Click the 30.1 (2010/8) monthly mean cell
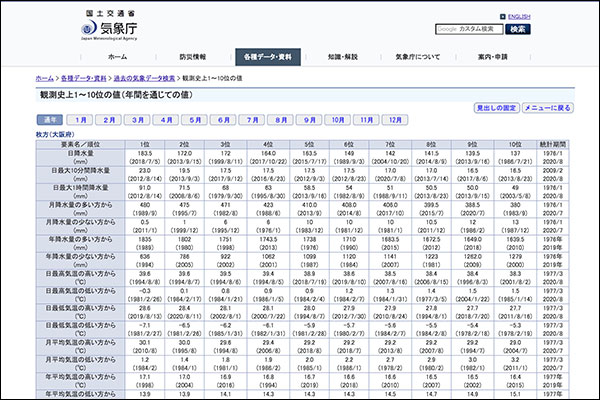The width and height of the screenshot is (600, 400). click(x=145, y=347)
